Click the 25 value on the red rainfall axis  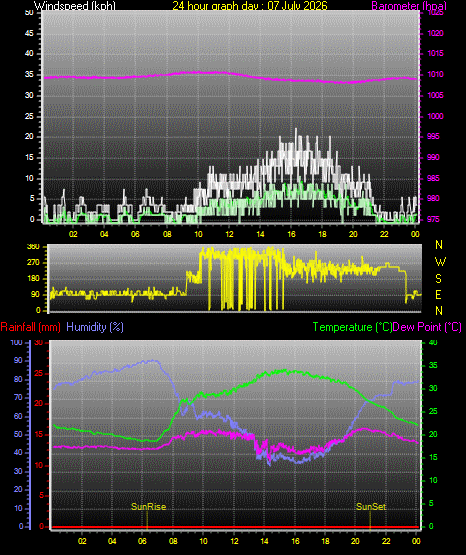(x=39, y=373)
